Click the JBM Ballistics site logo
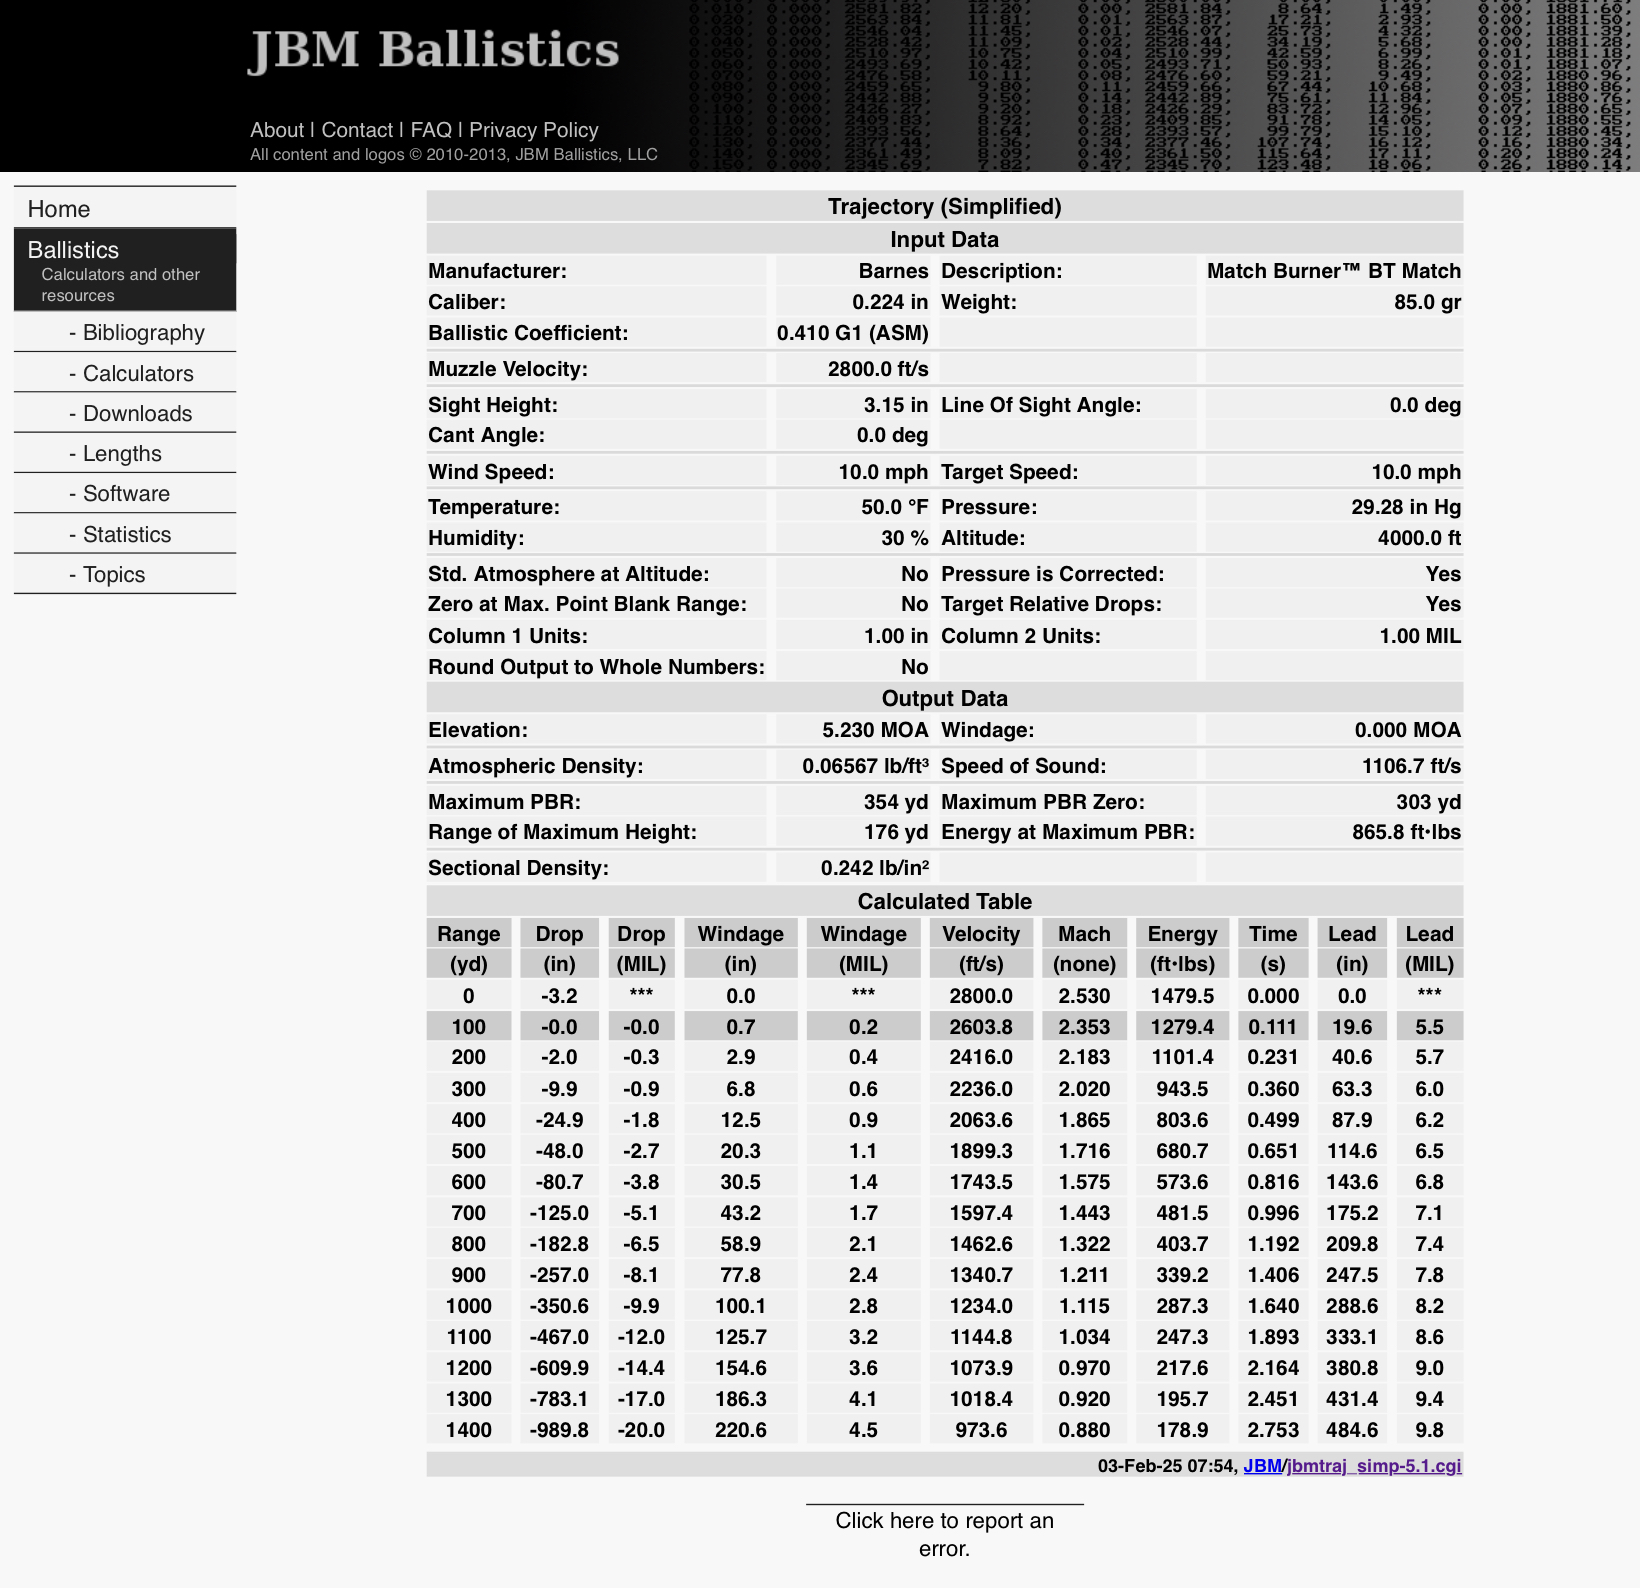 [x=434, y=50]
